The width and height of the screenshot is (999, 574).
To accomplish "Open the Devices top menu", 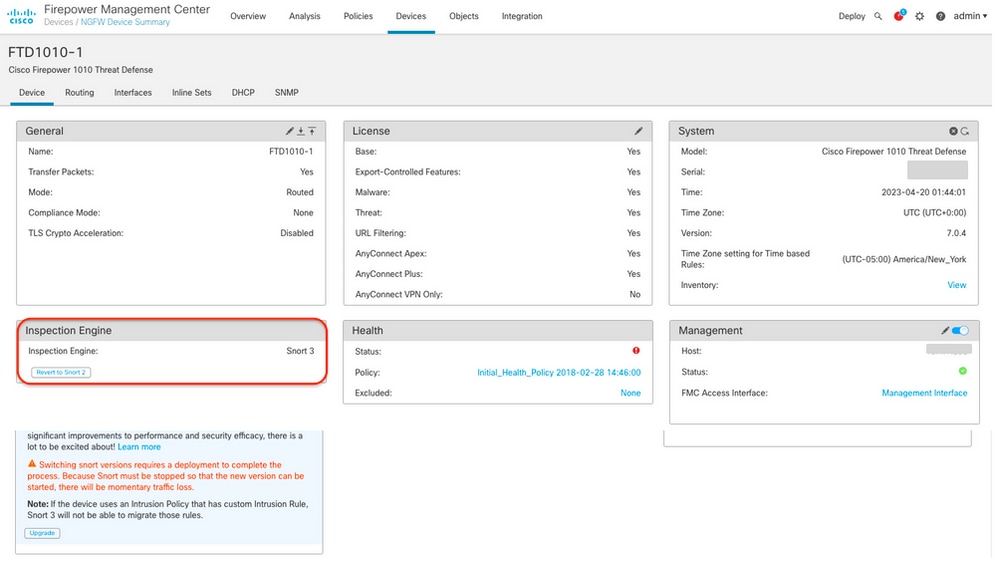I will pyautogui.click(x=411, y=16).
